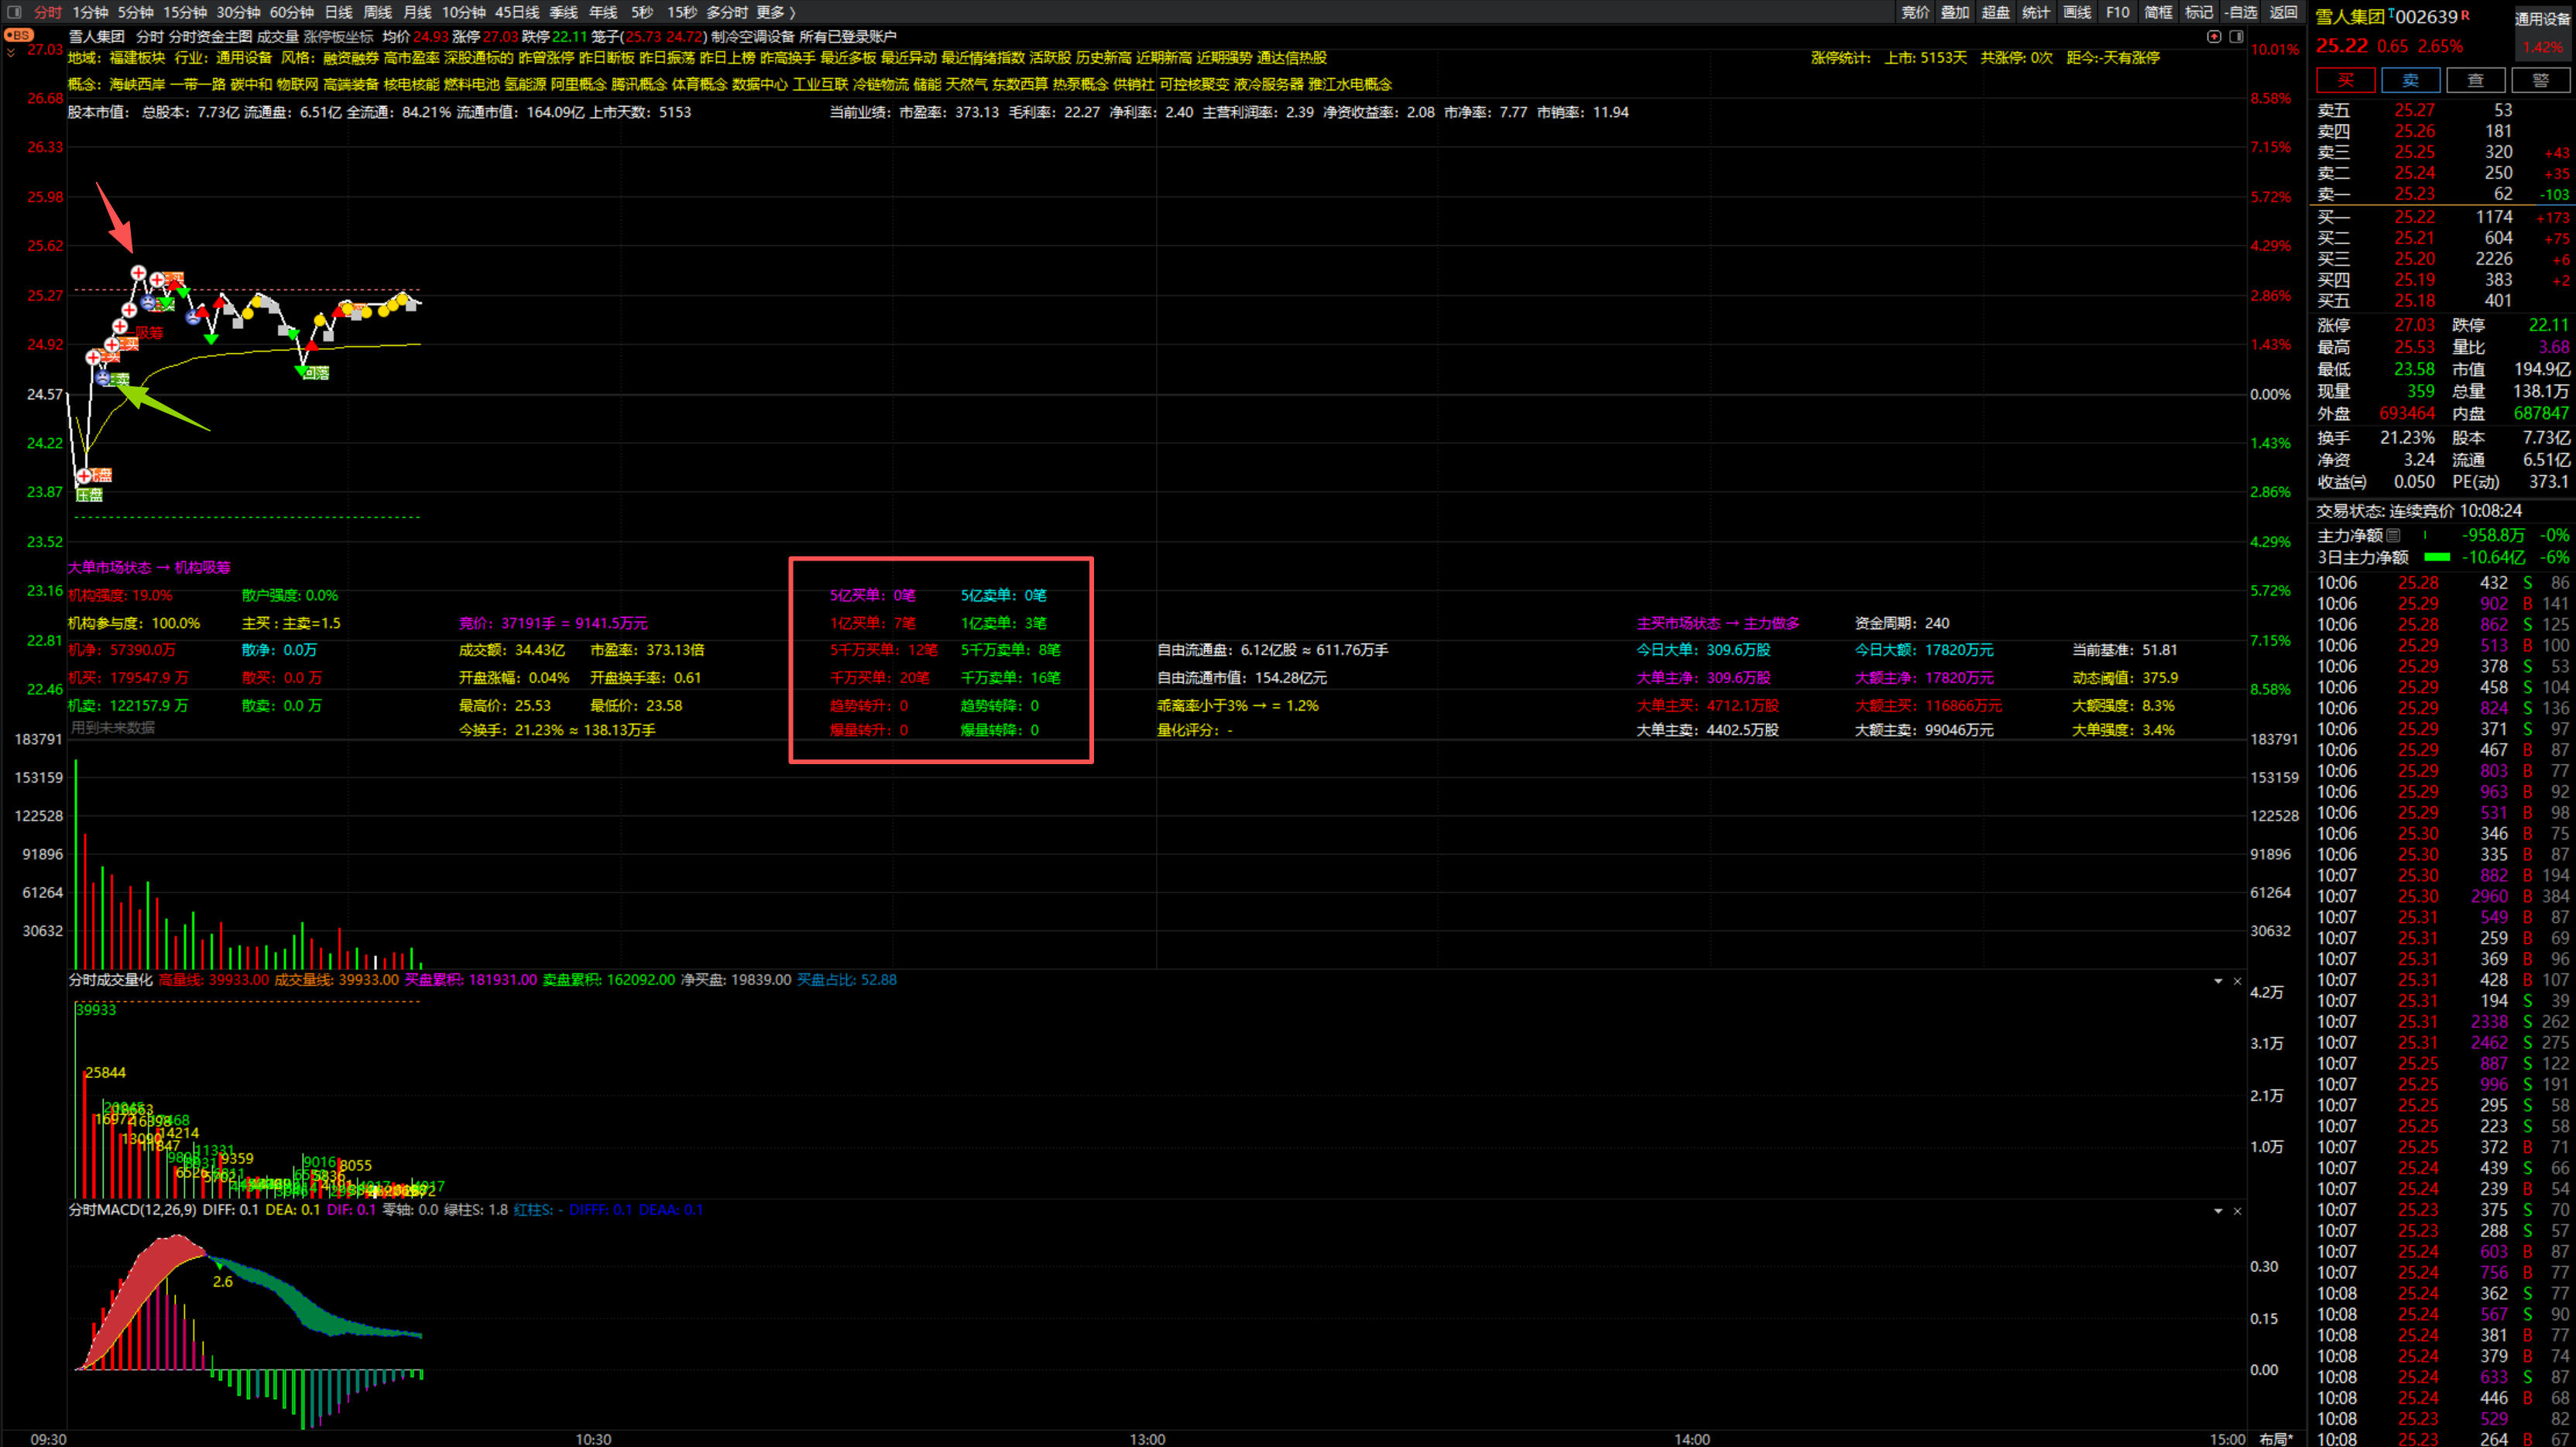
Task: Expand 更多 timeframe options
Action: pos(776,12)
